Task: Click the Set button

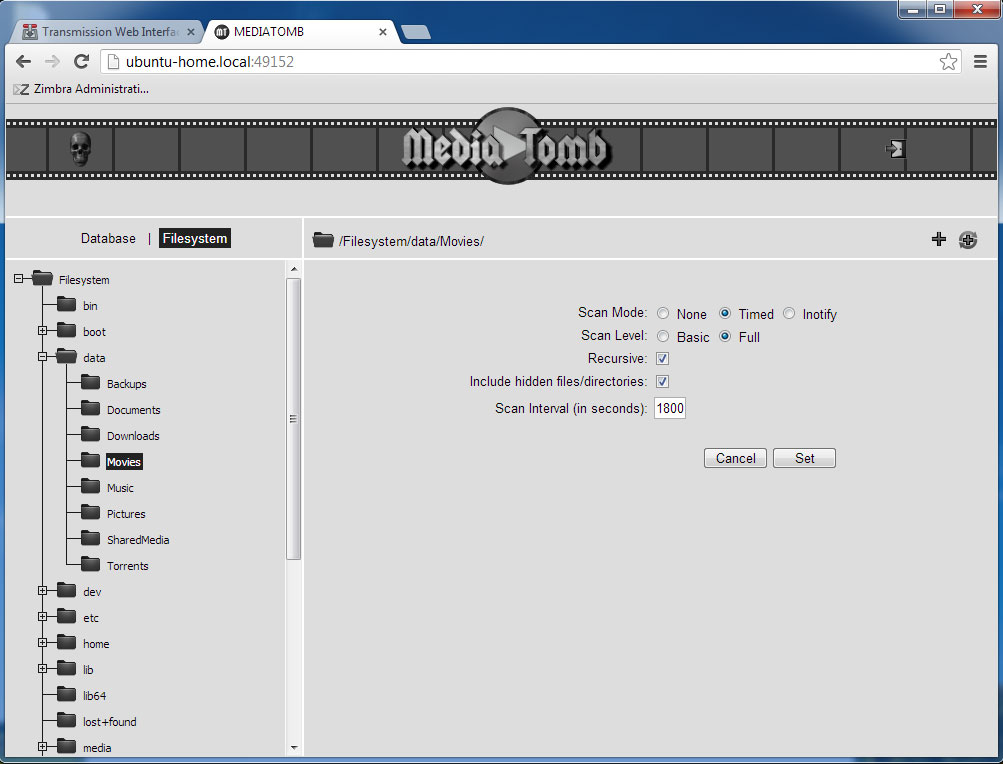Action: click(804, 458)
